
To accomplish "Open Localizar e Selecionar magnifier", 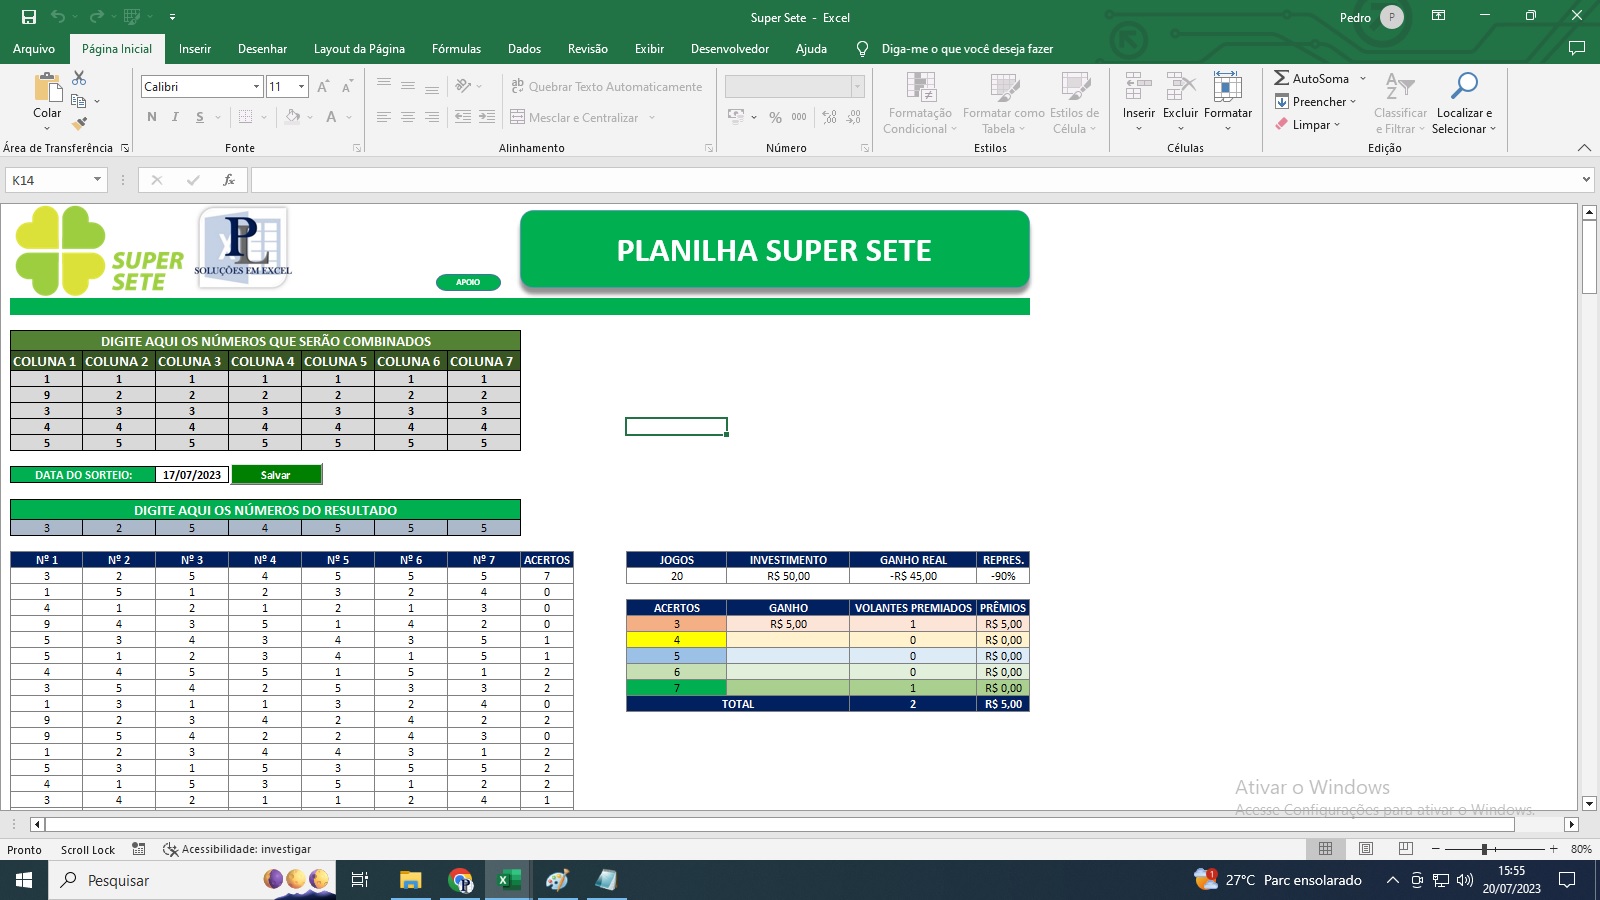I will point(1463,88).
